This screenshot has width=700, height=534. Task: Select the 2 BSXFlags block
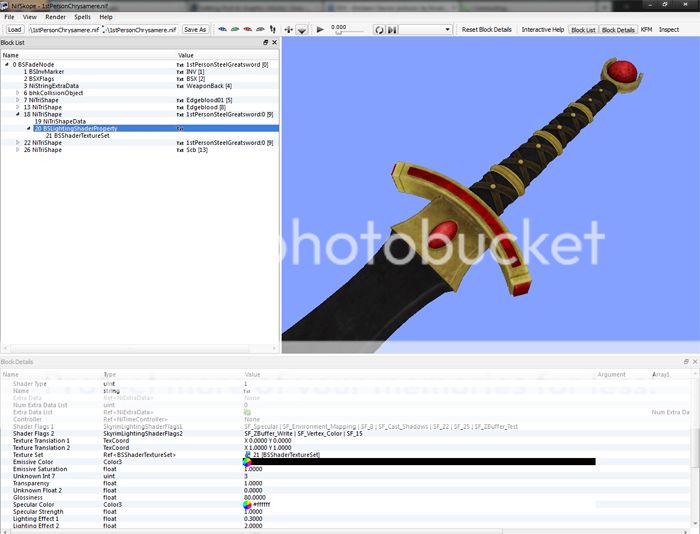[39, 79]
